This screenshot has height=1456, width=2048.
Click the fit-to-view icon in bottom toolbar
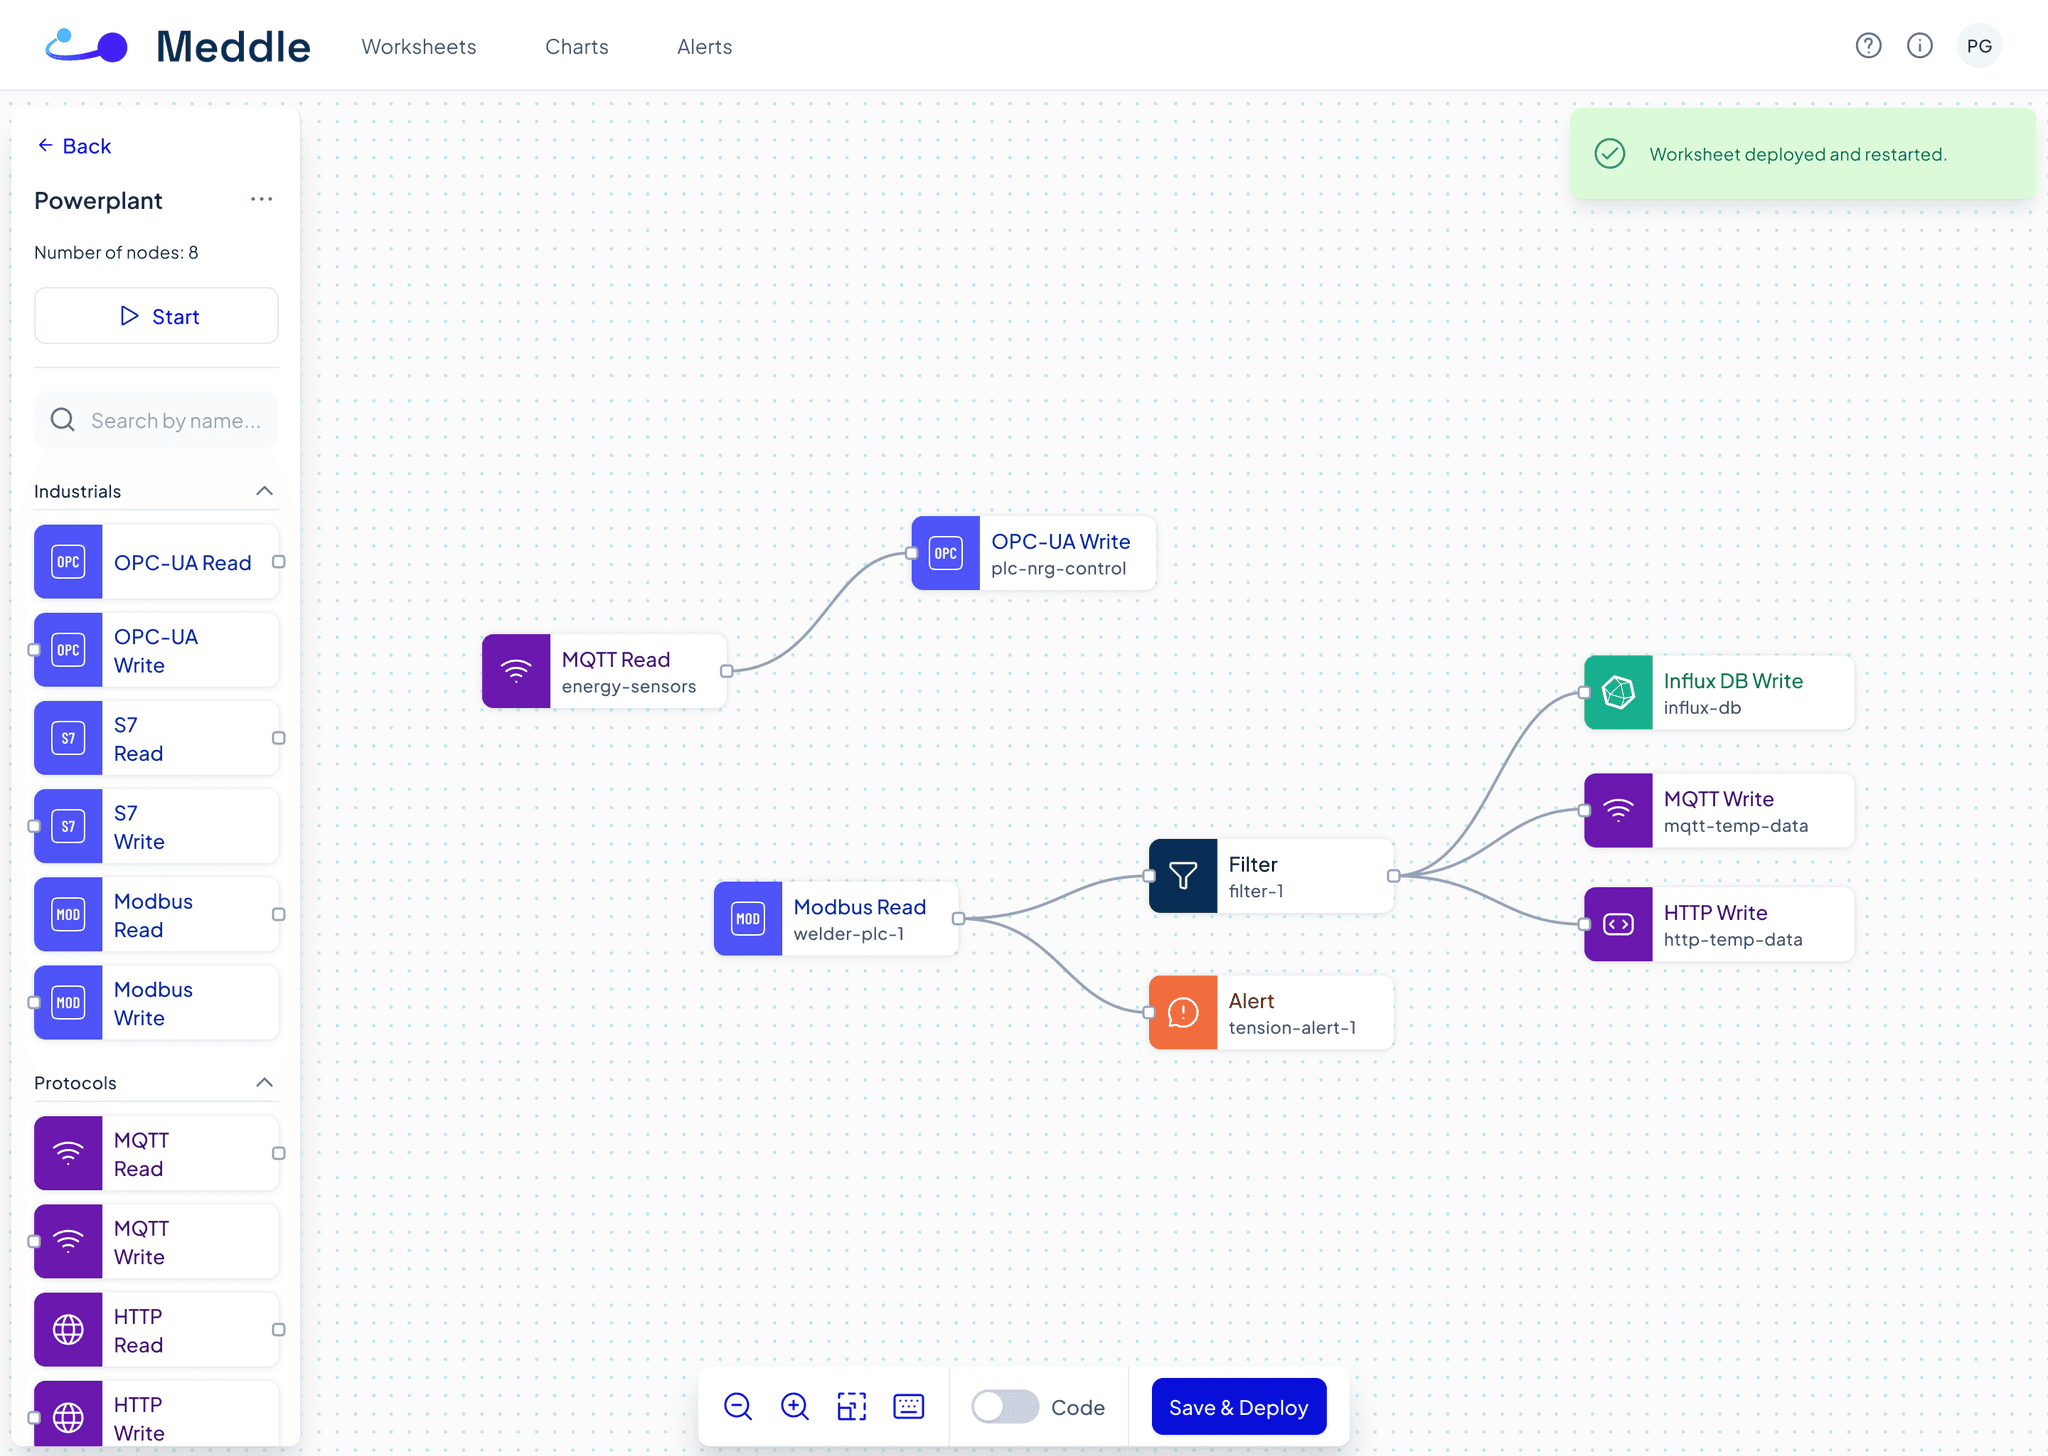click(852, 1406)
